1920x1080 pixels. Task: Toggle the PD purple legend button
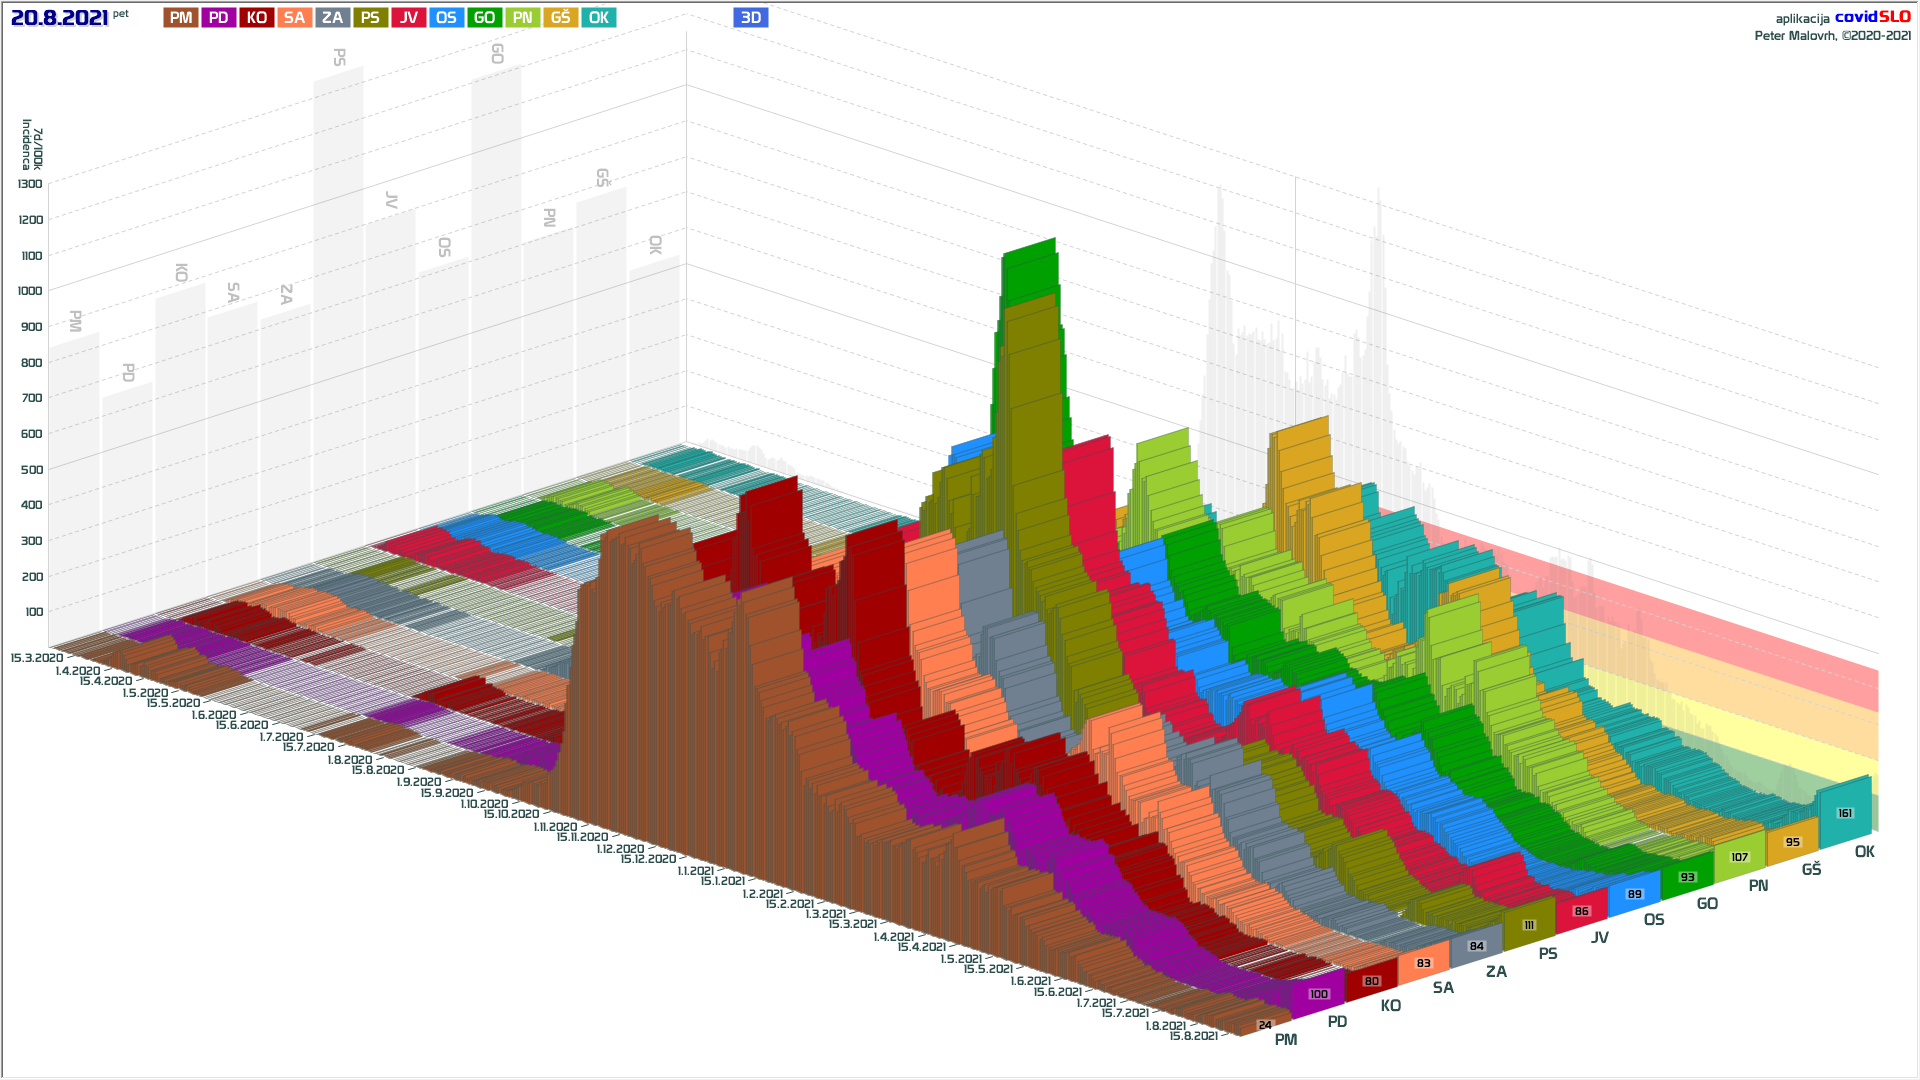tap(219, 18)
